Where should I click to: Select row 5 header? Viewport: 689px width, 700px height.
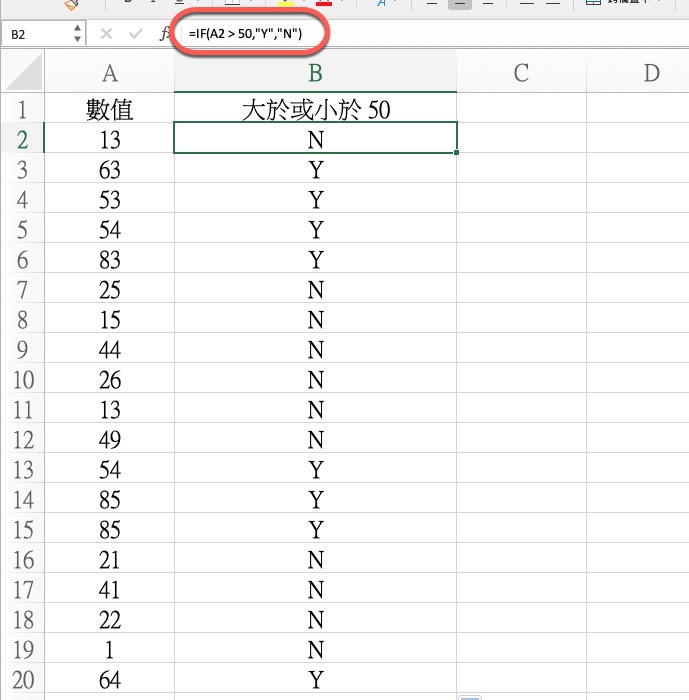point(22,229)
